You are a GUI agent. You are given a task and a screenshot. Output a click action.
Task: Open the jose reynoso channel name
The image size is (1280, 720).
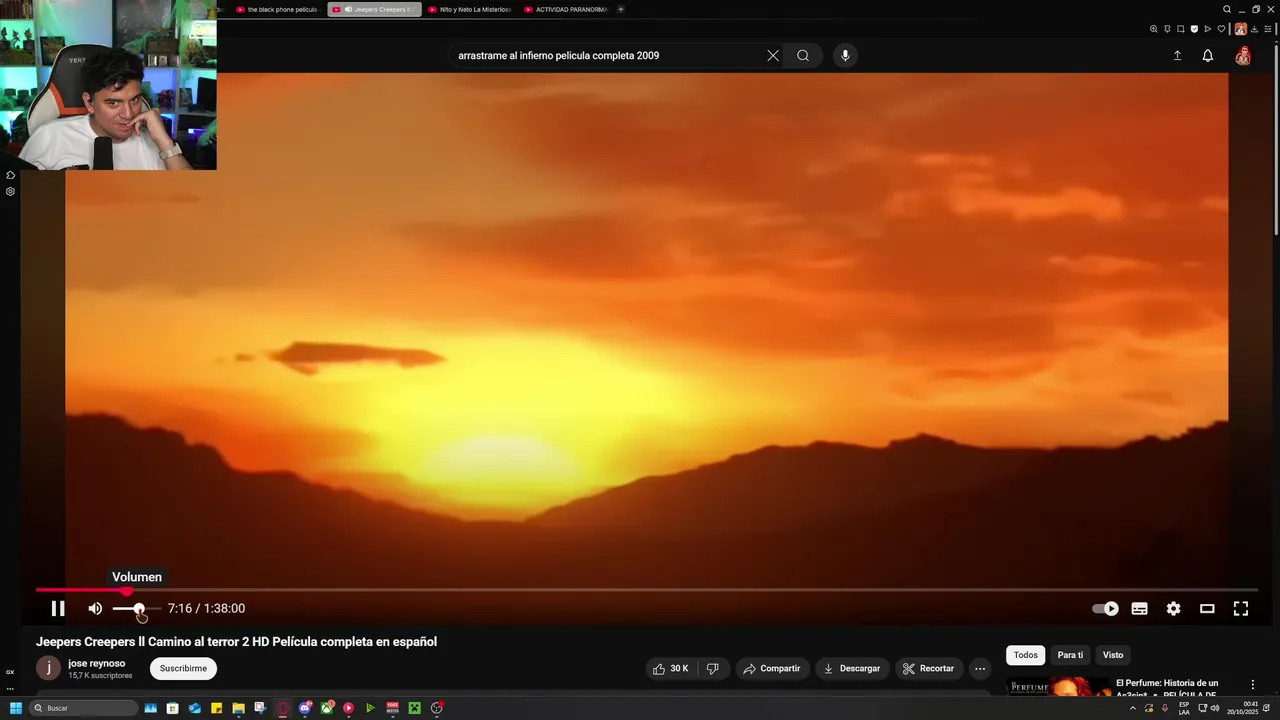click(96, 663)
